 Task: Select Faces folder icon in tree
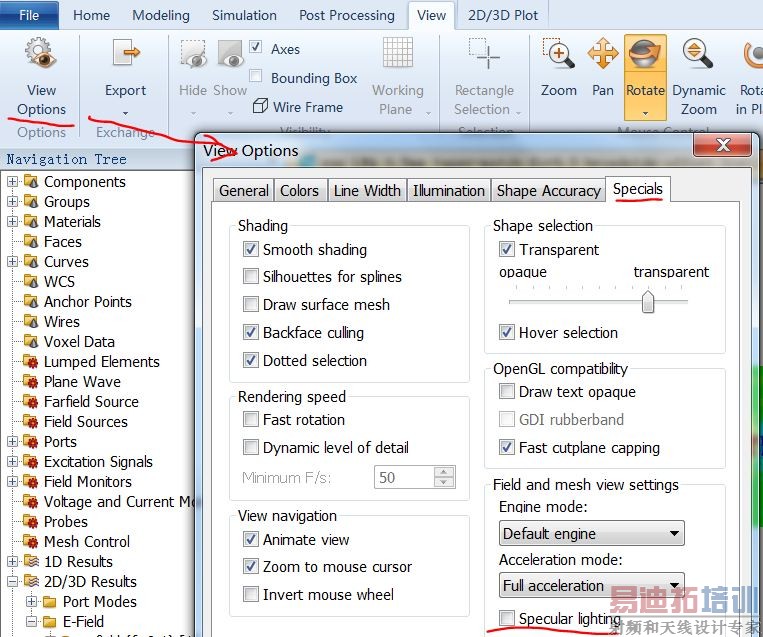(31, 241)
